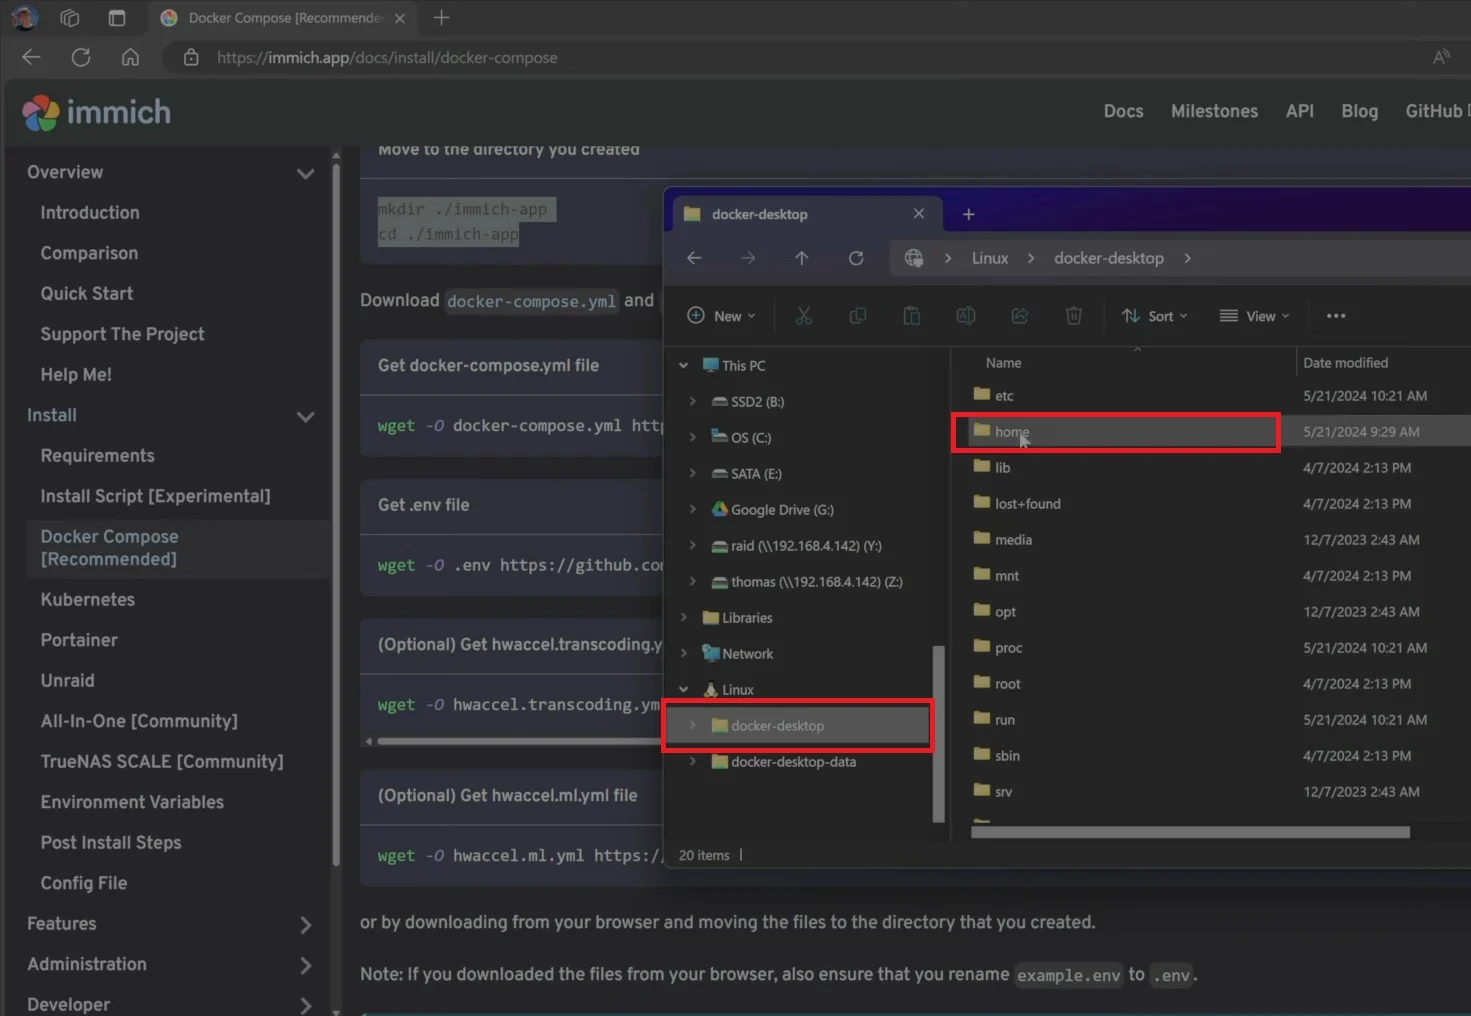Sort by Date modified column header
The width and height of the screenshot is (1471, 1016).
click(x=1345, y=363)
